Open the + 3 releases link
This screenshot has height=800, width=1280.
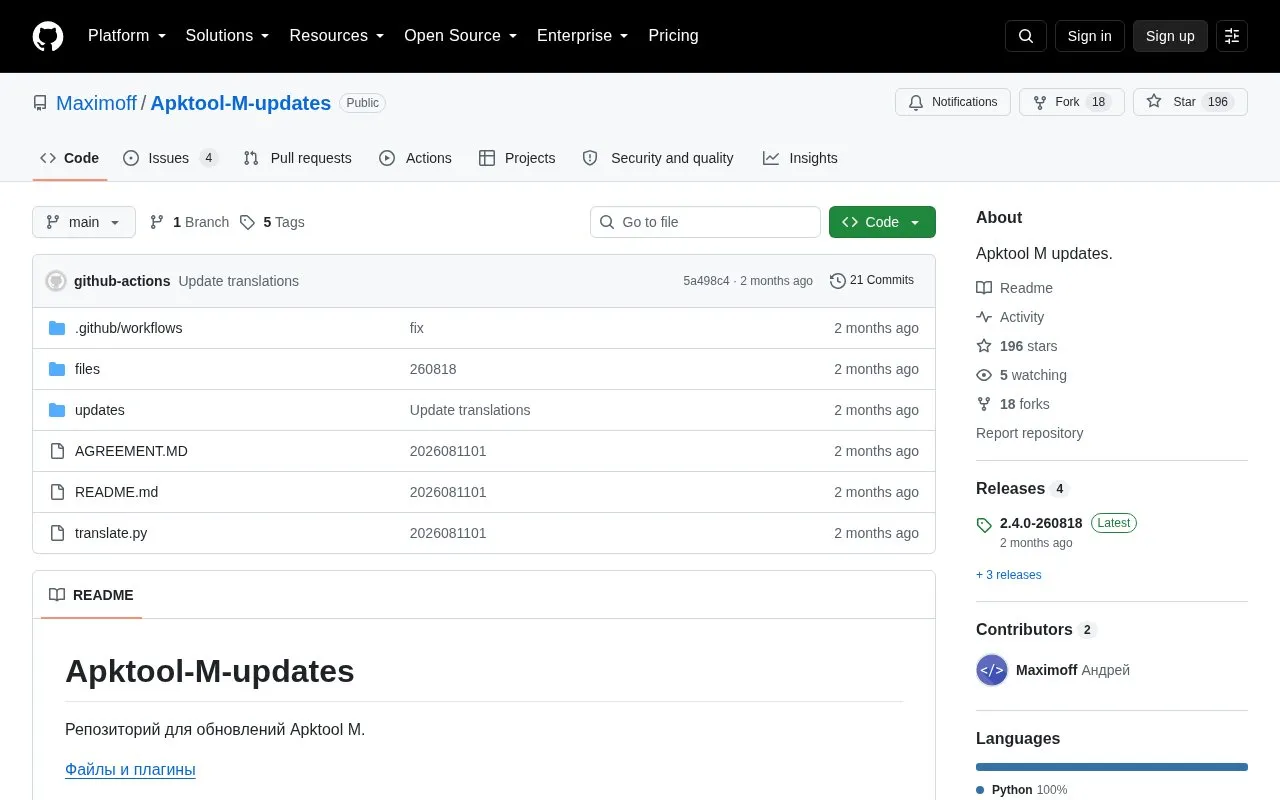point(1008,575)
